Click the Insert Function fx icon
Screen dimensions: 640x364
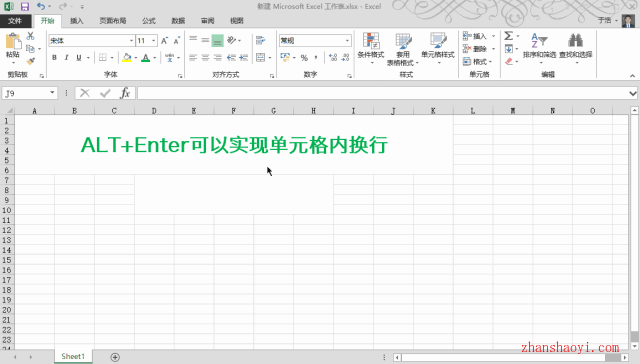(125, 93)
